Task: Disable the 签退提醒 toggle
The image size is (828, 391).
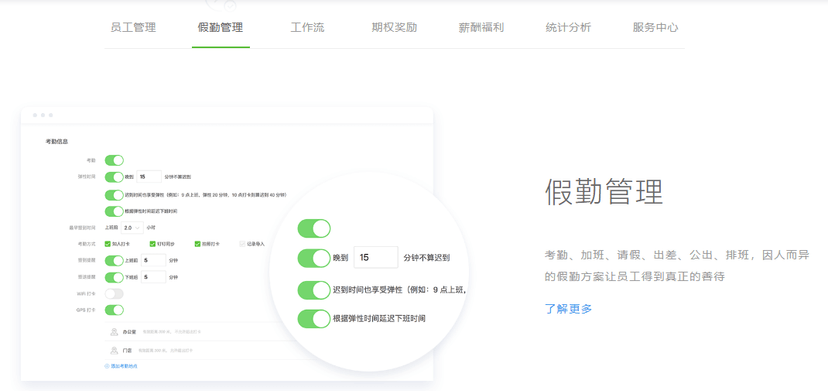Action: [x=114, y=277]
